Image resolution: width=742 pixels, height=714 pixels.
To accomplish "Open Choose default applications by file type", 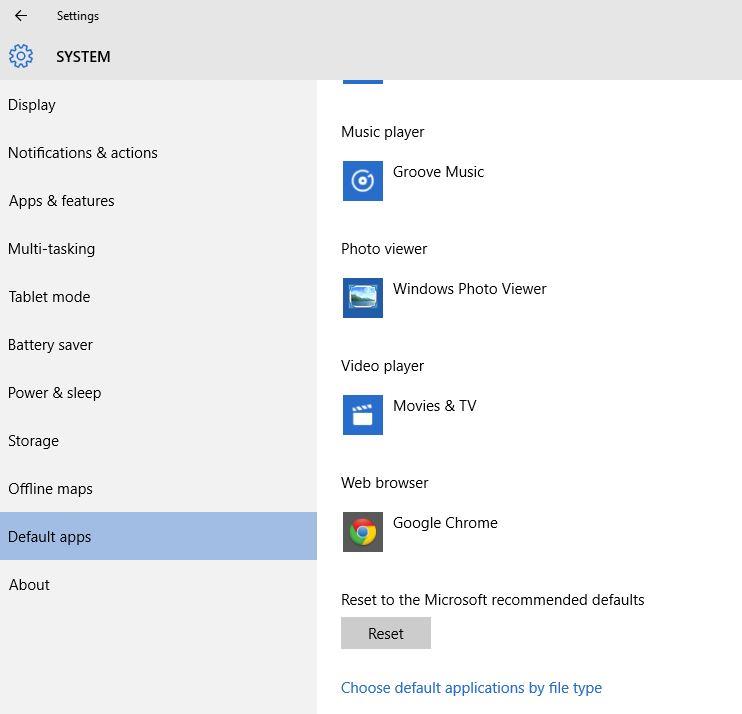I will [471, 688].
